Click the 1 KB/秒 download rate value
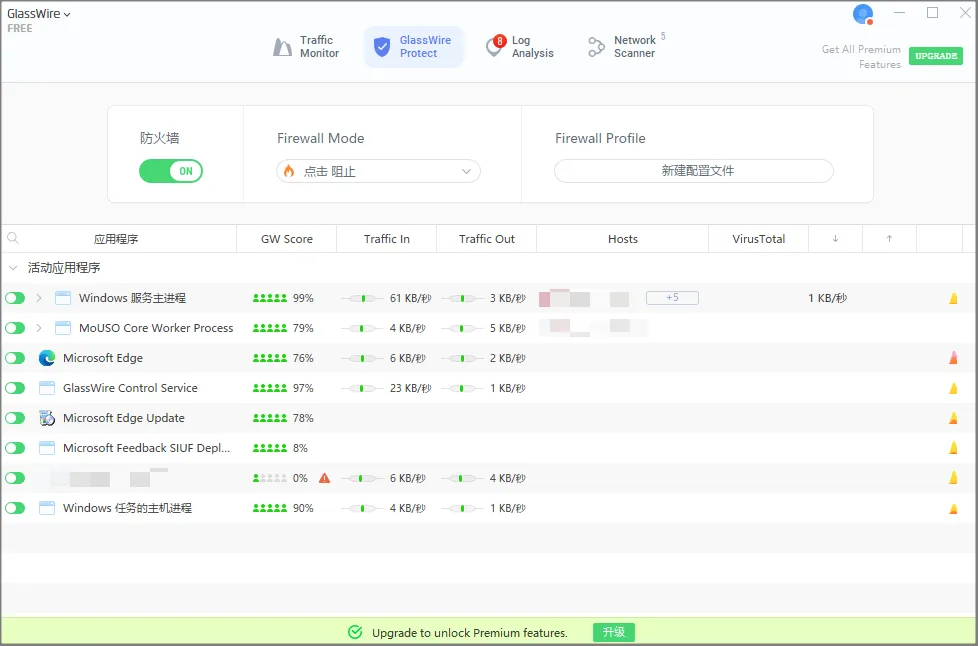978x646 pixels. click(x=828, y=298)
